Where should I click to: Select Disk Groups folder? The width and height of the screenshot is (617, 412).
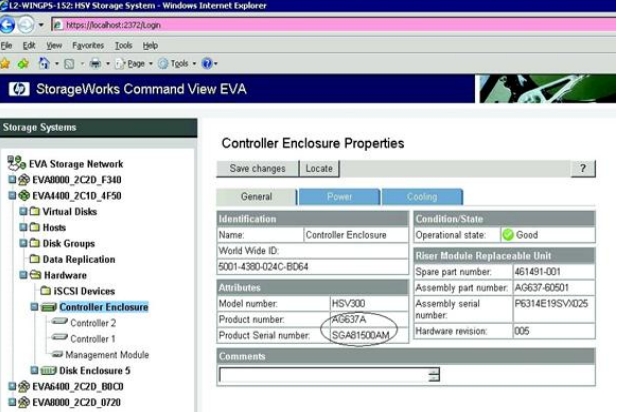point(68,244)
